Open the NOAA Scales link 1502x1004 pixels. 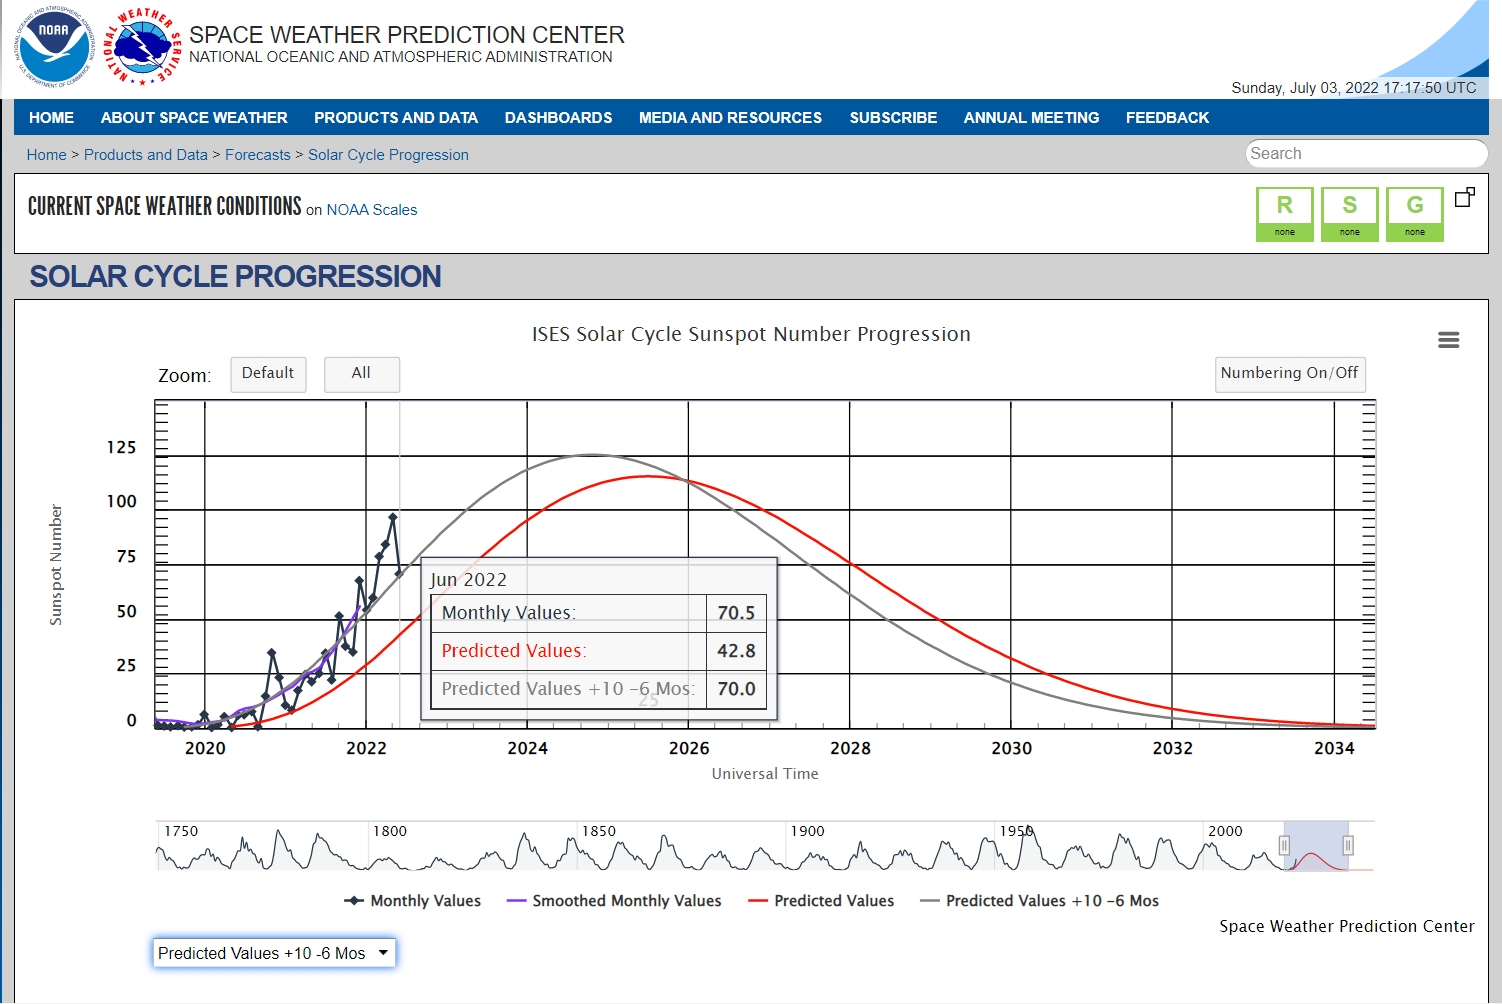372,210
